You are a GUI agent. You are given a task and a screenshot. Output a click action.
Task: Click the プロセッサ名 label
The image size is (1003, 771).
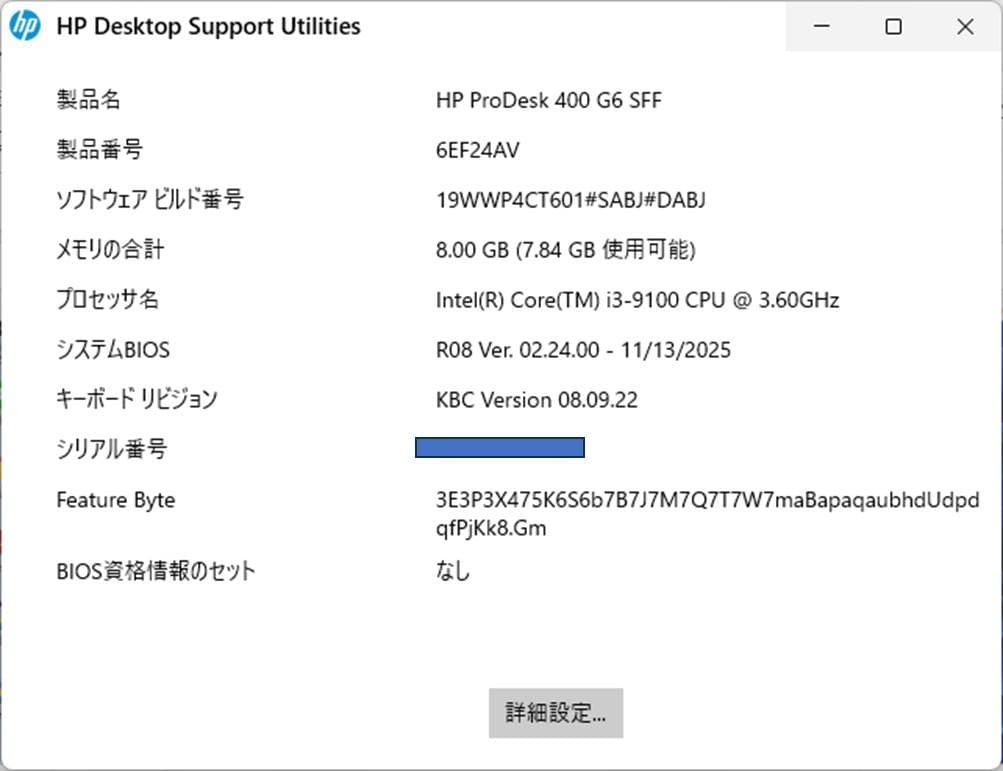coord(107,299)
